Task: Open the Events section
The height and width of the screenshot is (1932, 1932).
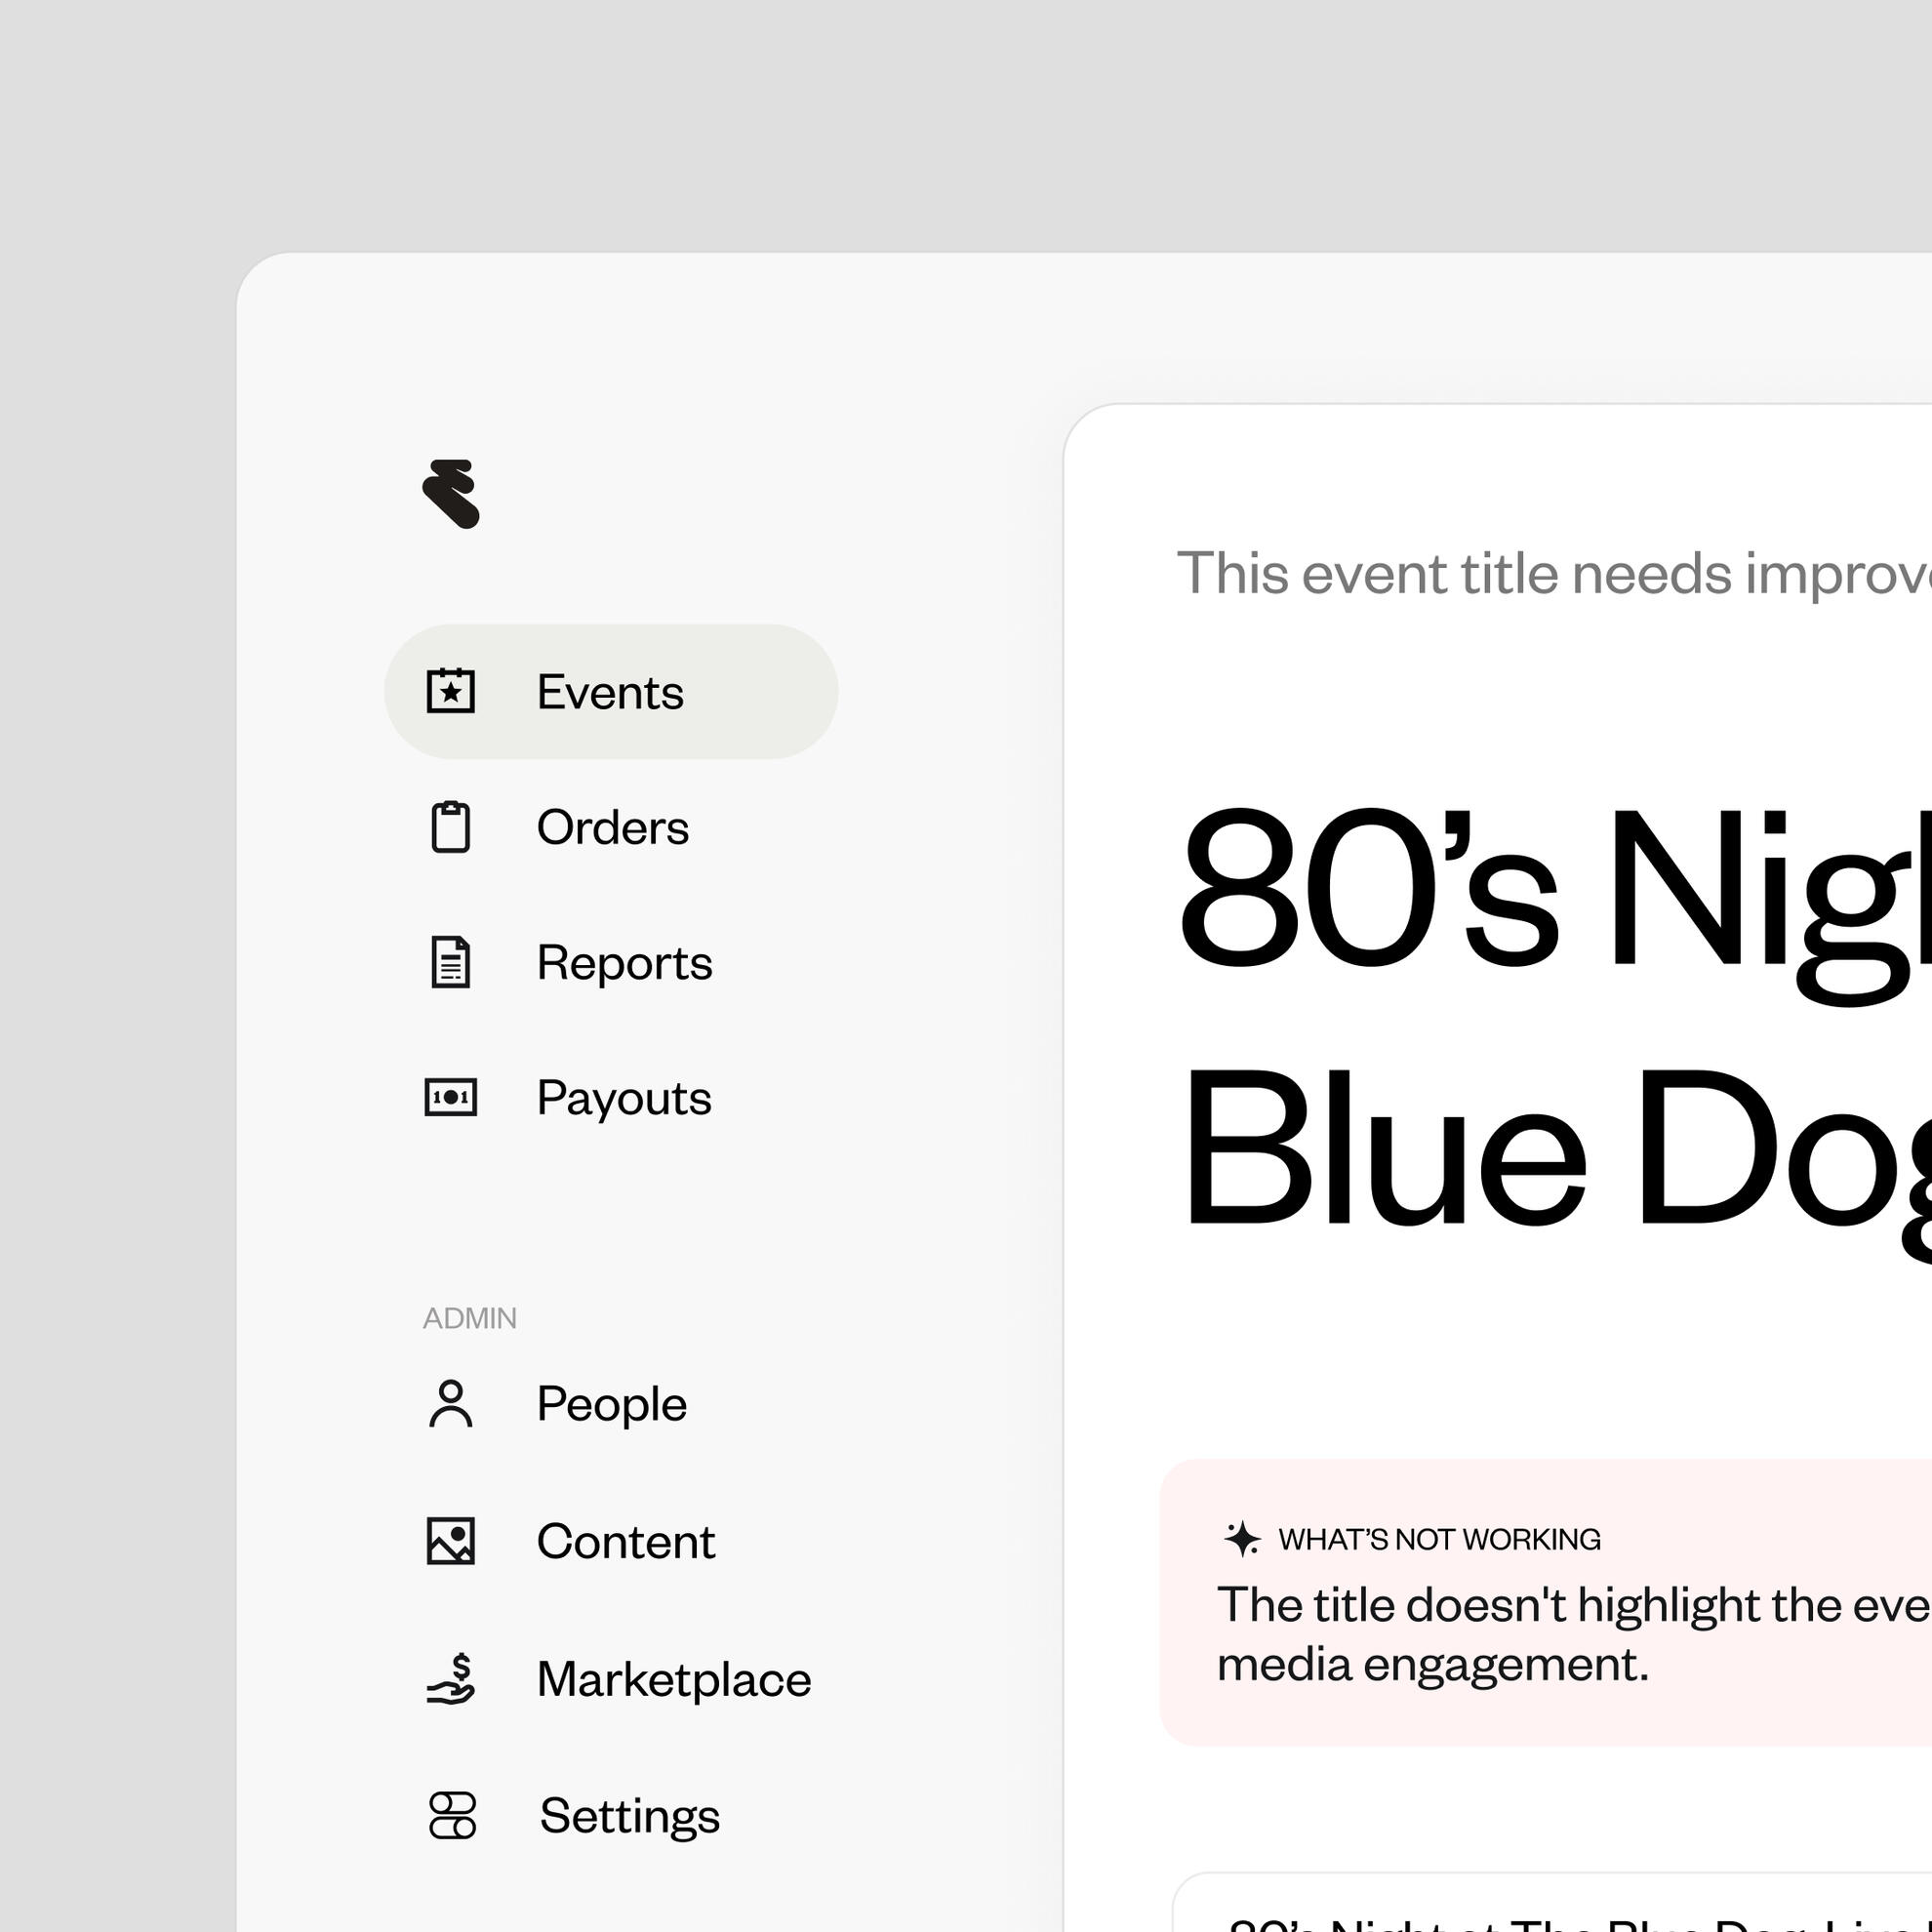Action: tap(610, 691)
